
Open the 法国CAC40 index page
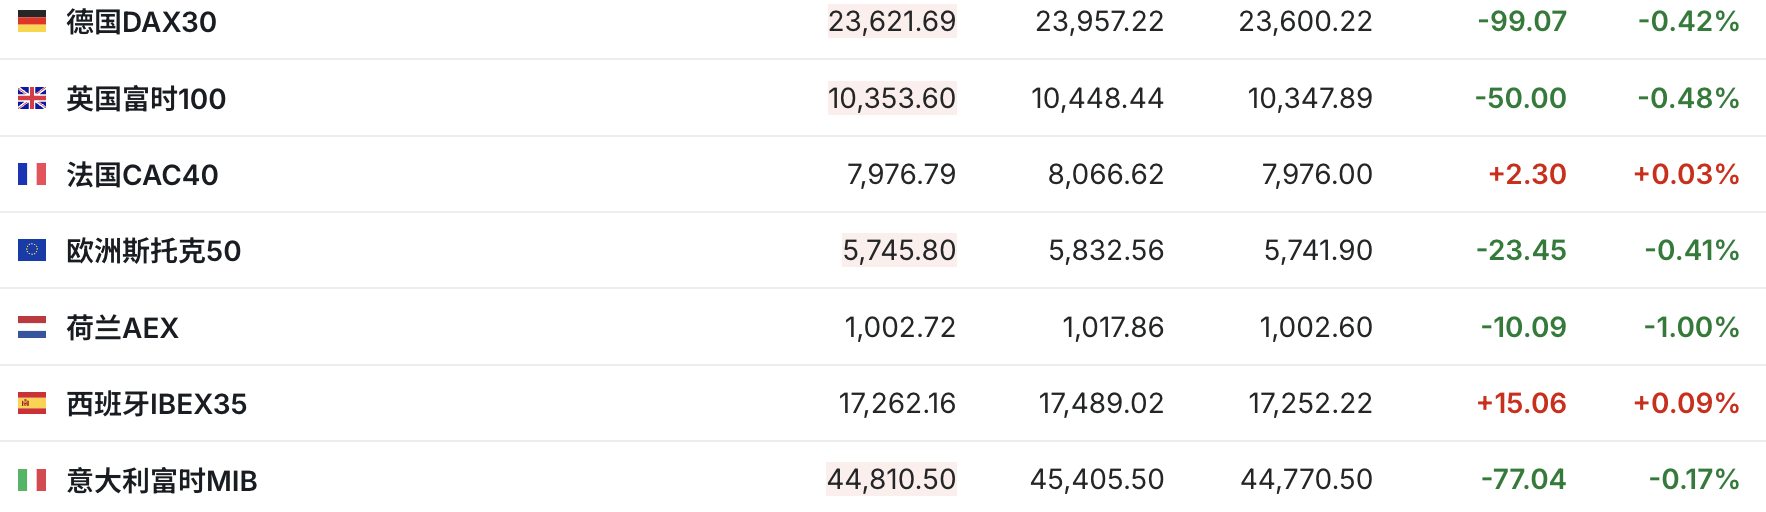142,175
